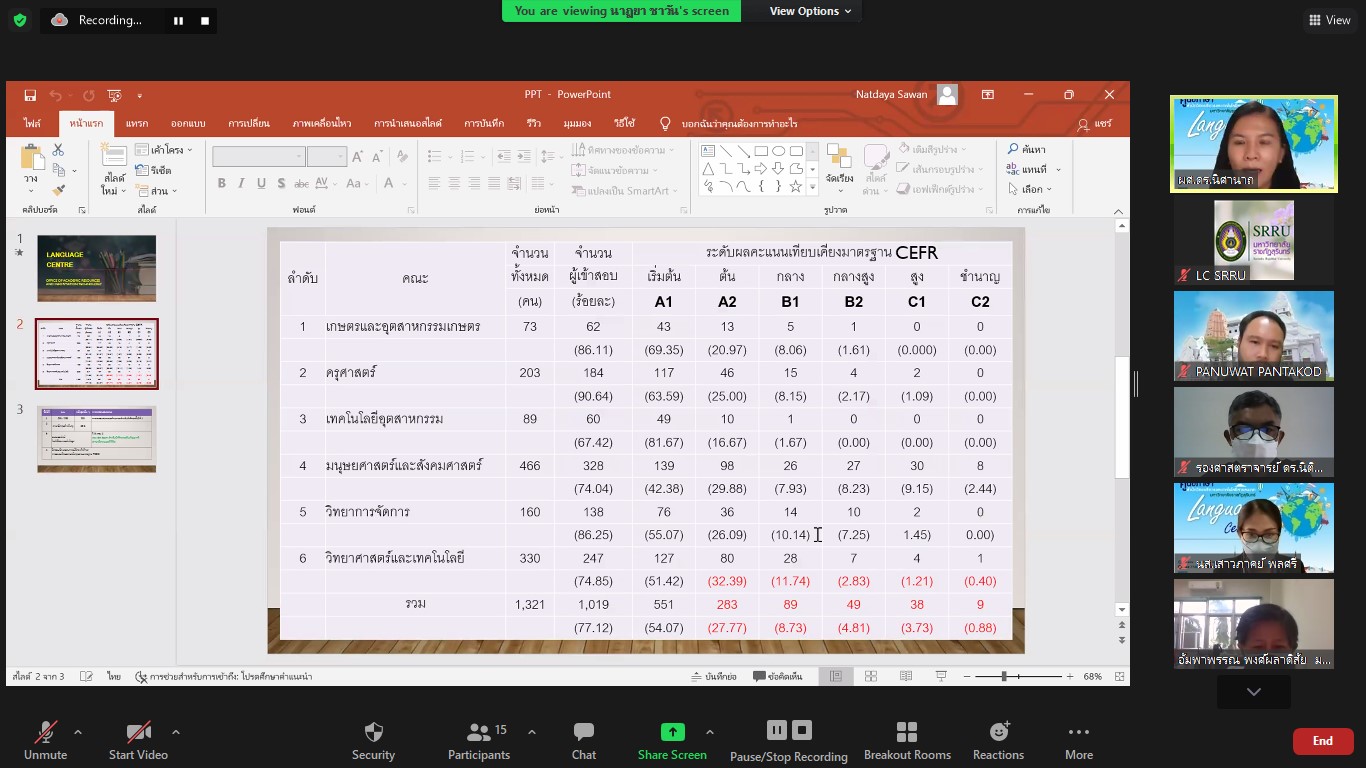Change layout with View button
The width and height of the screenshot is (1366, 768).
coord(1329,20)
